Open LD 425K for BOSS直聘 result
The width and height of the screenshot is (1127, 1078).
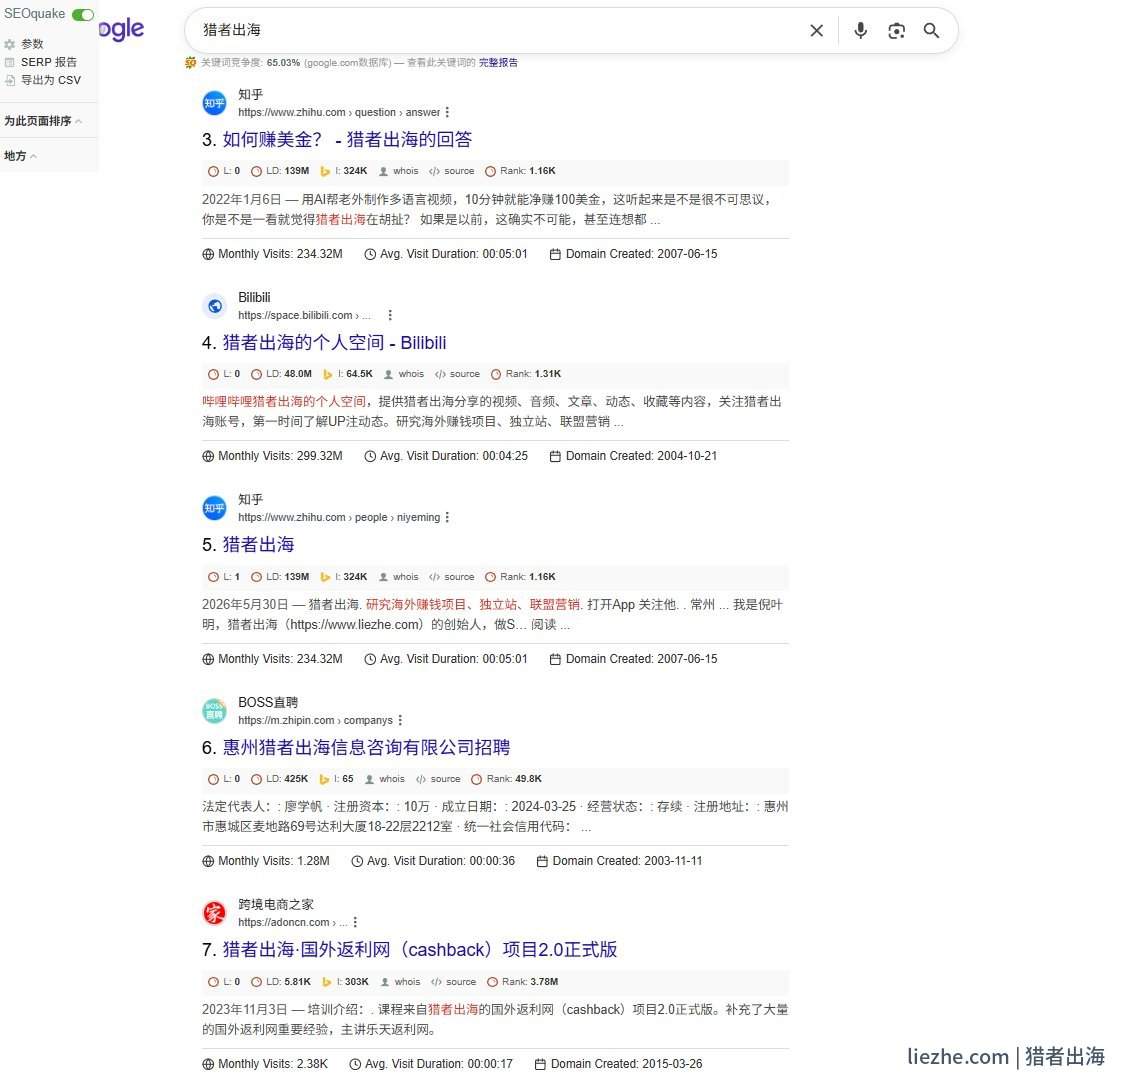click(x=279, y=779)
